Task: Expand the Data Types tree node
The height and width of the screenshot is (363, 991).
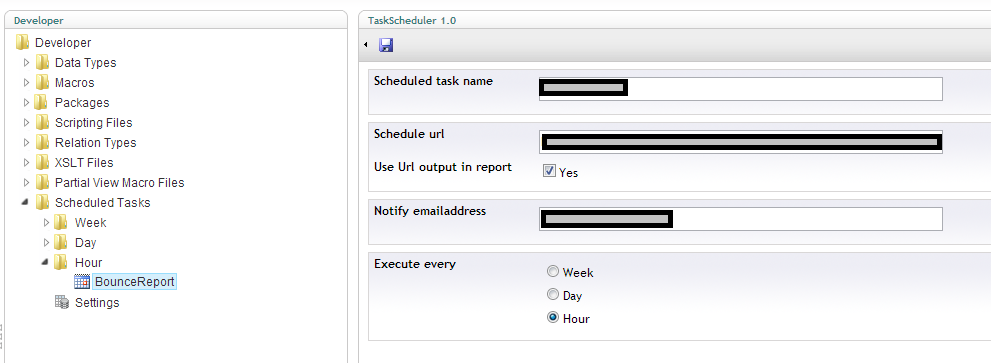Action: 27,63
